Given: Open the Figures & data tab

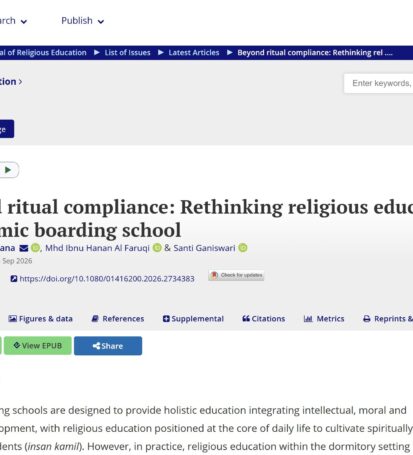Looking at the screenshot, I should 40,319.
